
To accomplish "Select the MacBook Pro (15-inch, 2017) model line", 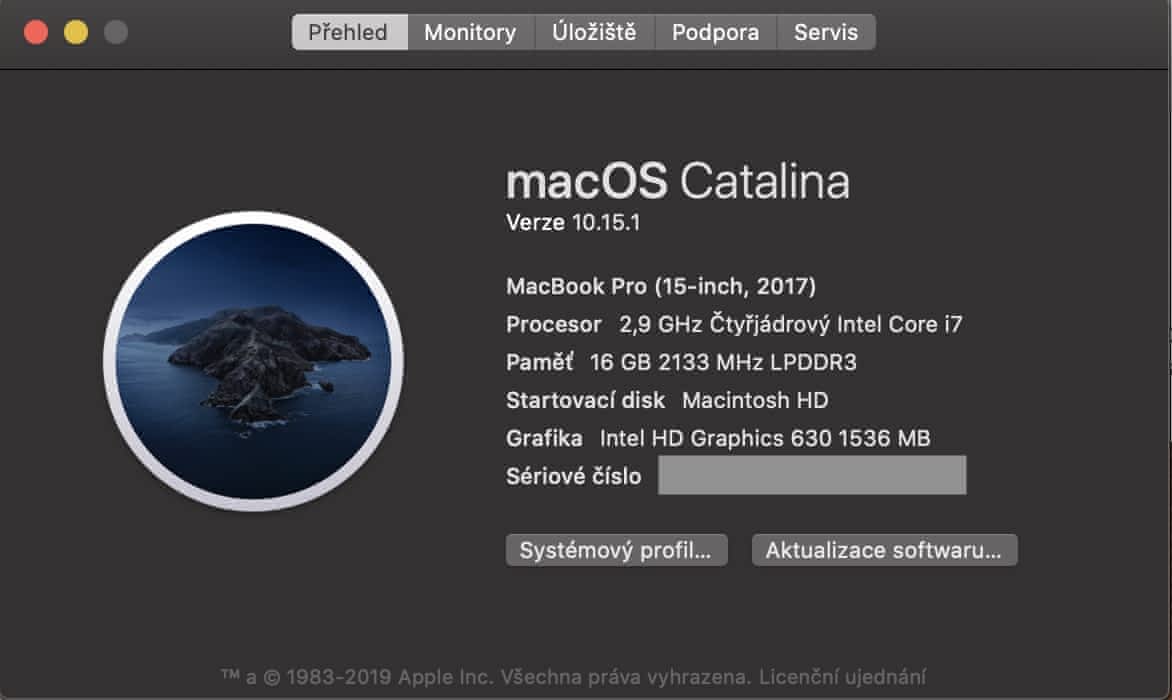I will coord(661,287).
